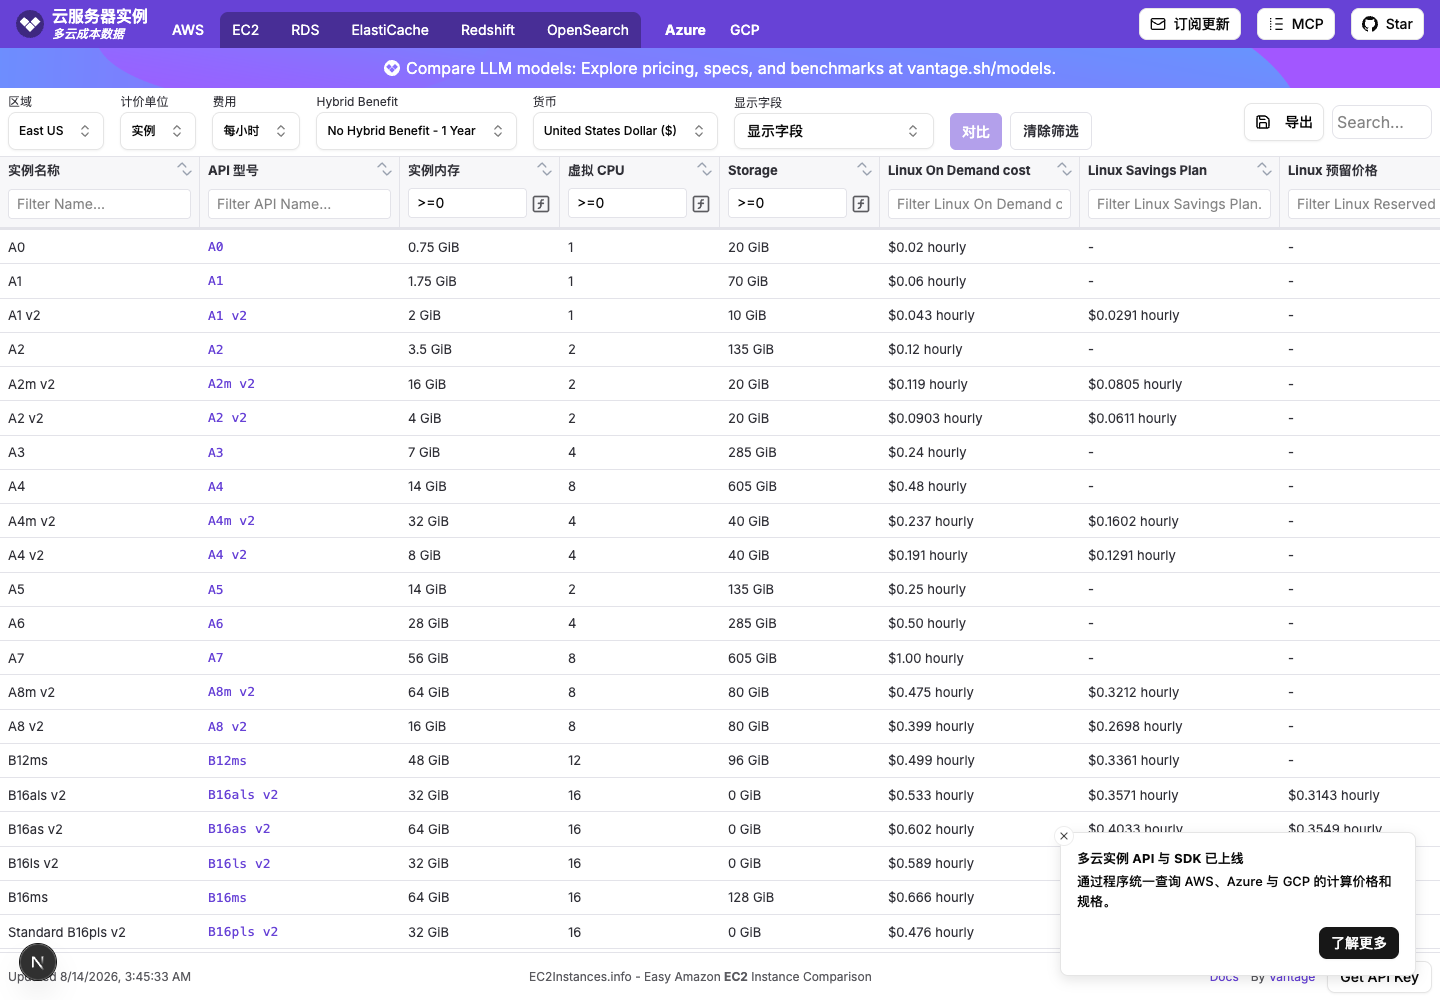Click the purple compare button
The image size is (1440, 1000).
975,131
